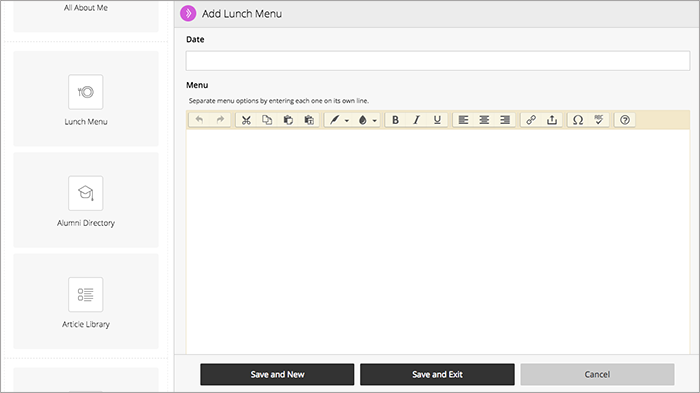Insert special character with Omega icon
Viewport: 700px width, 393px height.
(578, 120)
